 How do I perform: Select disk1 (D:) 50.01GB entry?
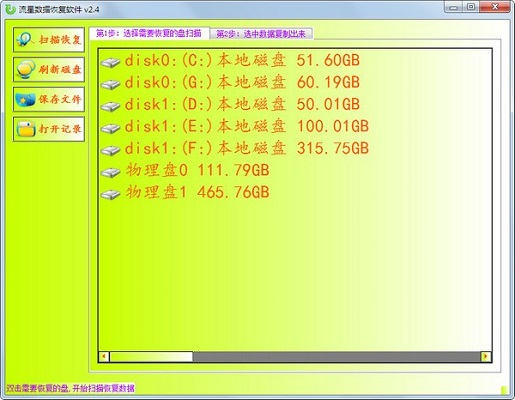tap(231, 104)
